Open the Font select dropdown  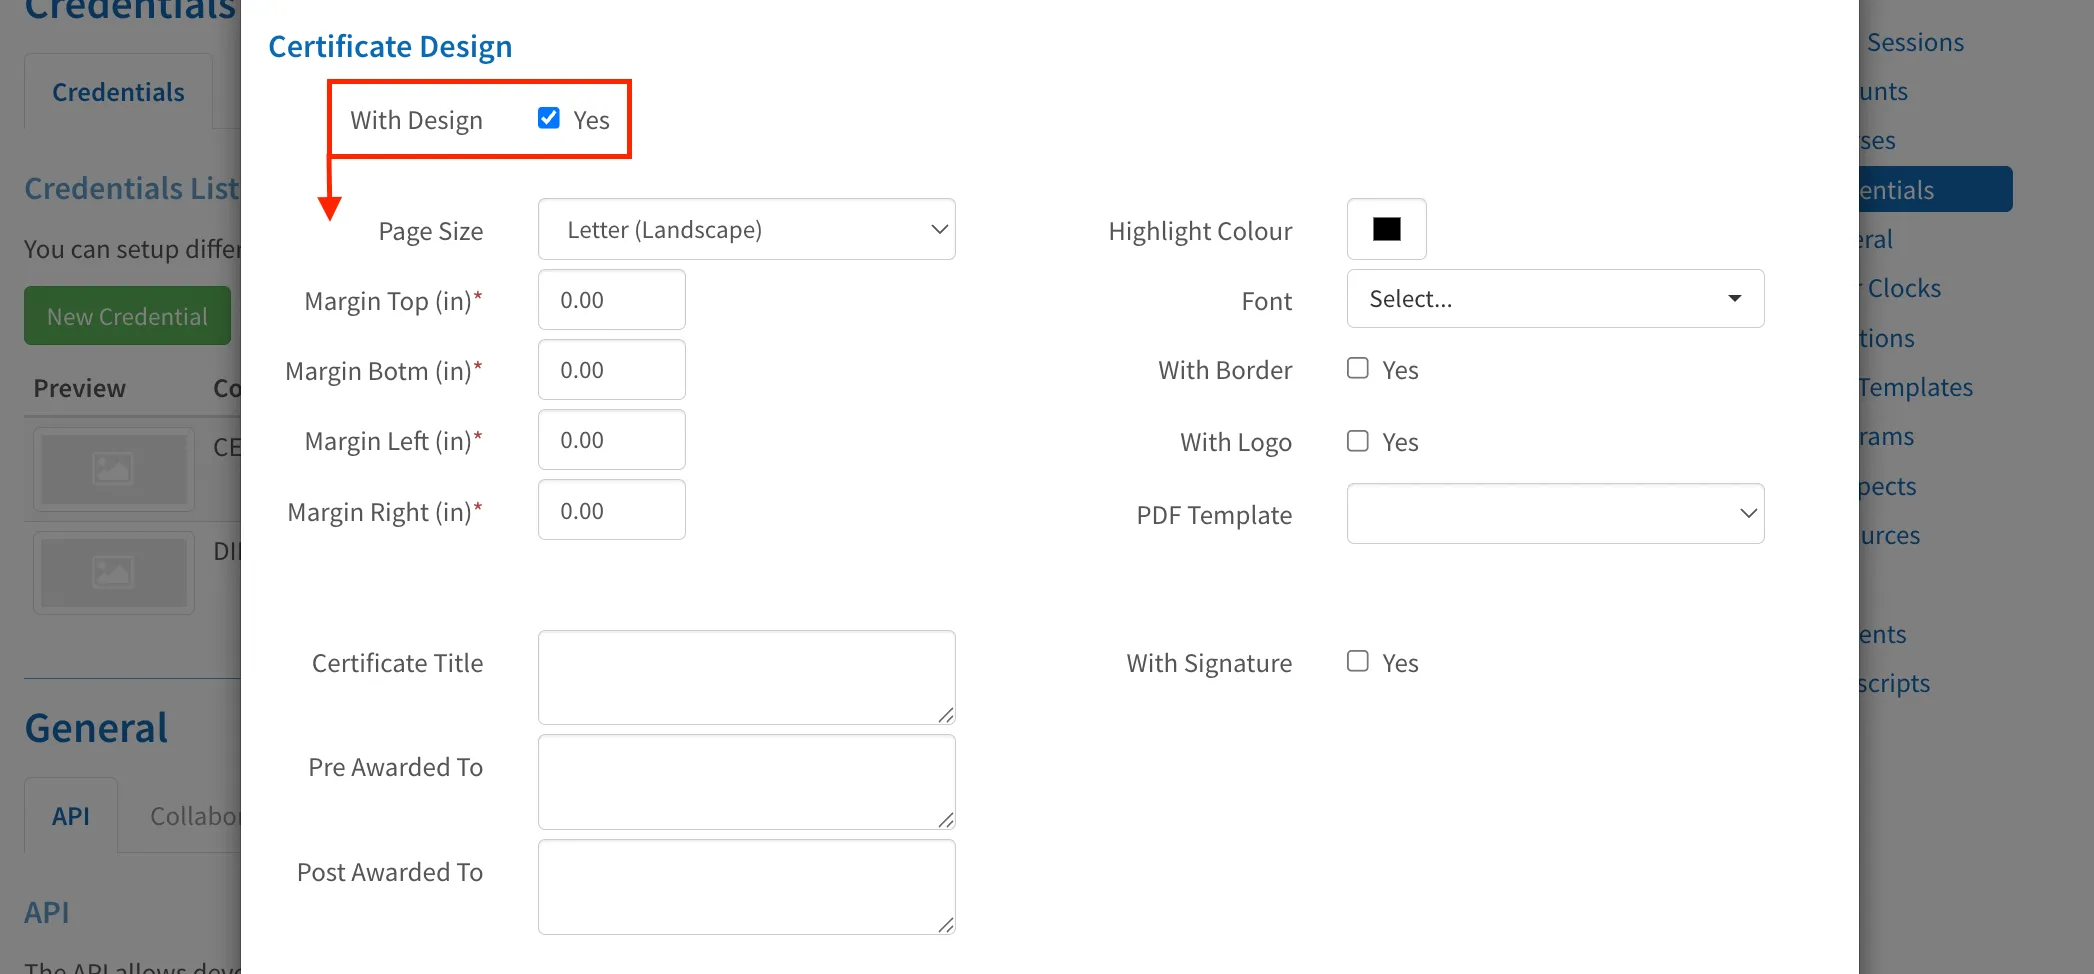click(x=1555, y=298)
